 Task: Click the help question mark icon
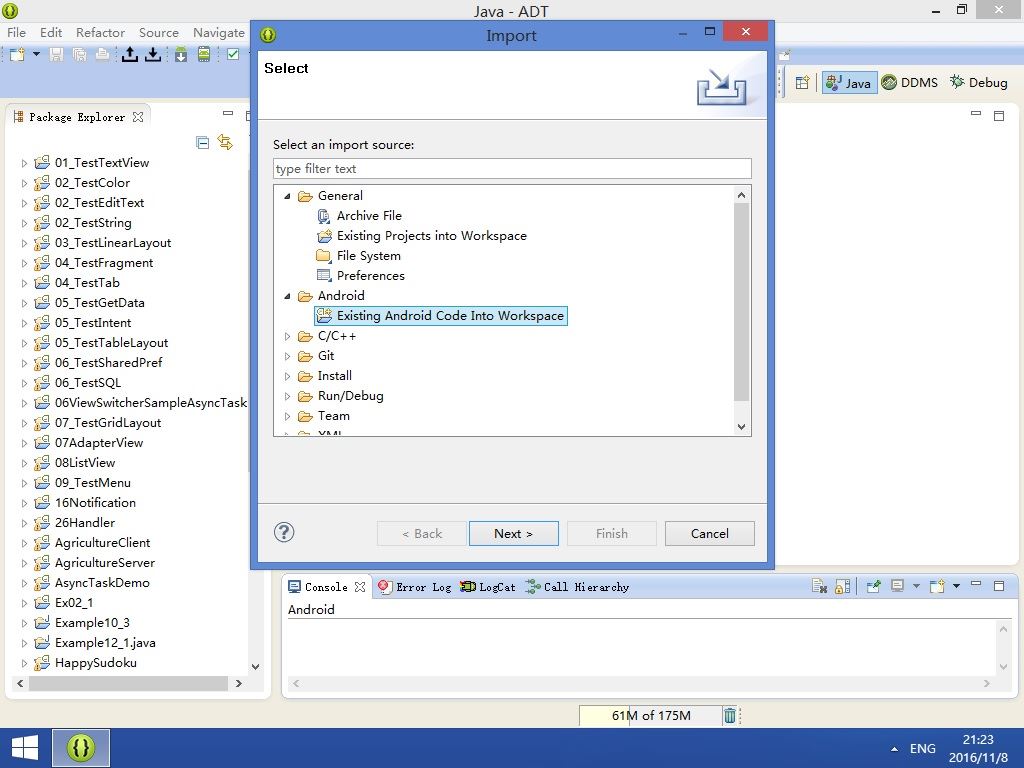click(x=284, y=532)
